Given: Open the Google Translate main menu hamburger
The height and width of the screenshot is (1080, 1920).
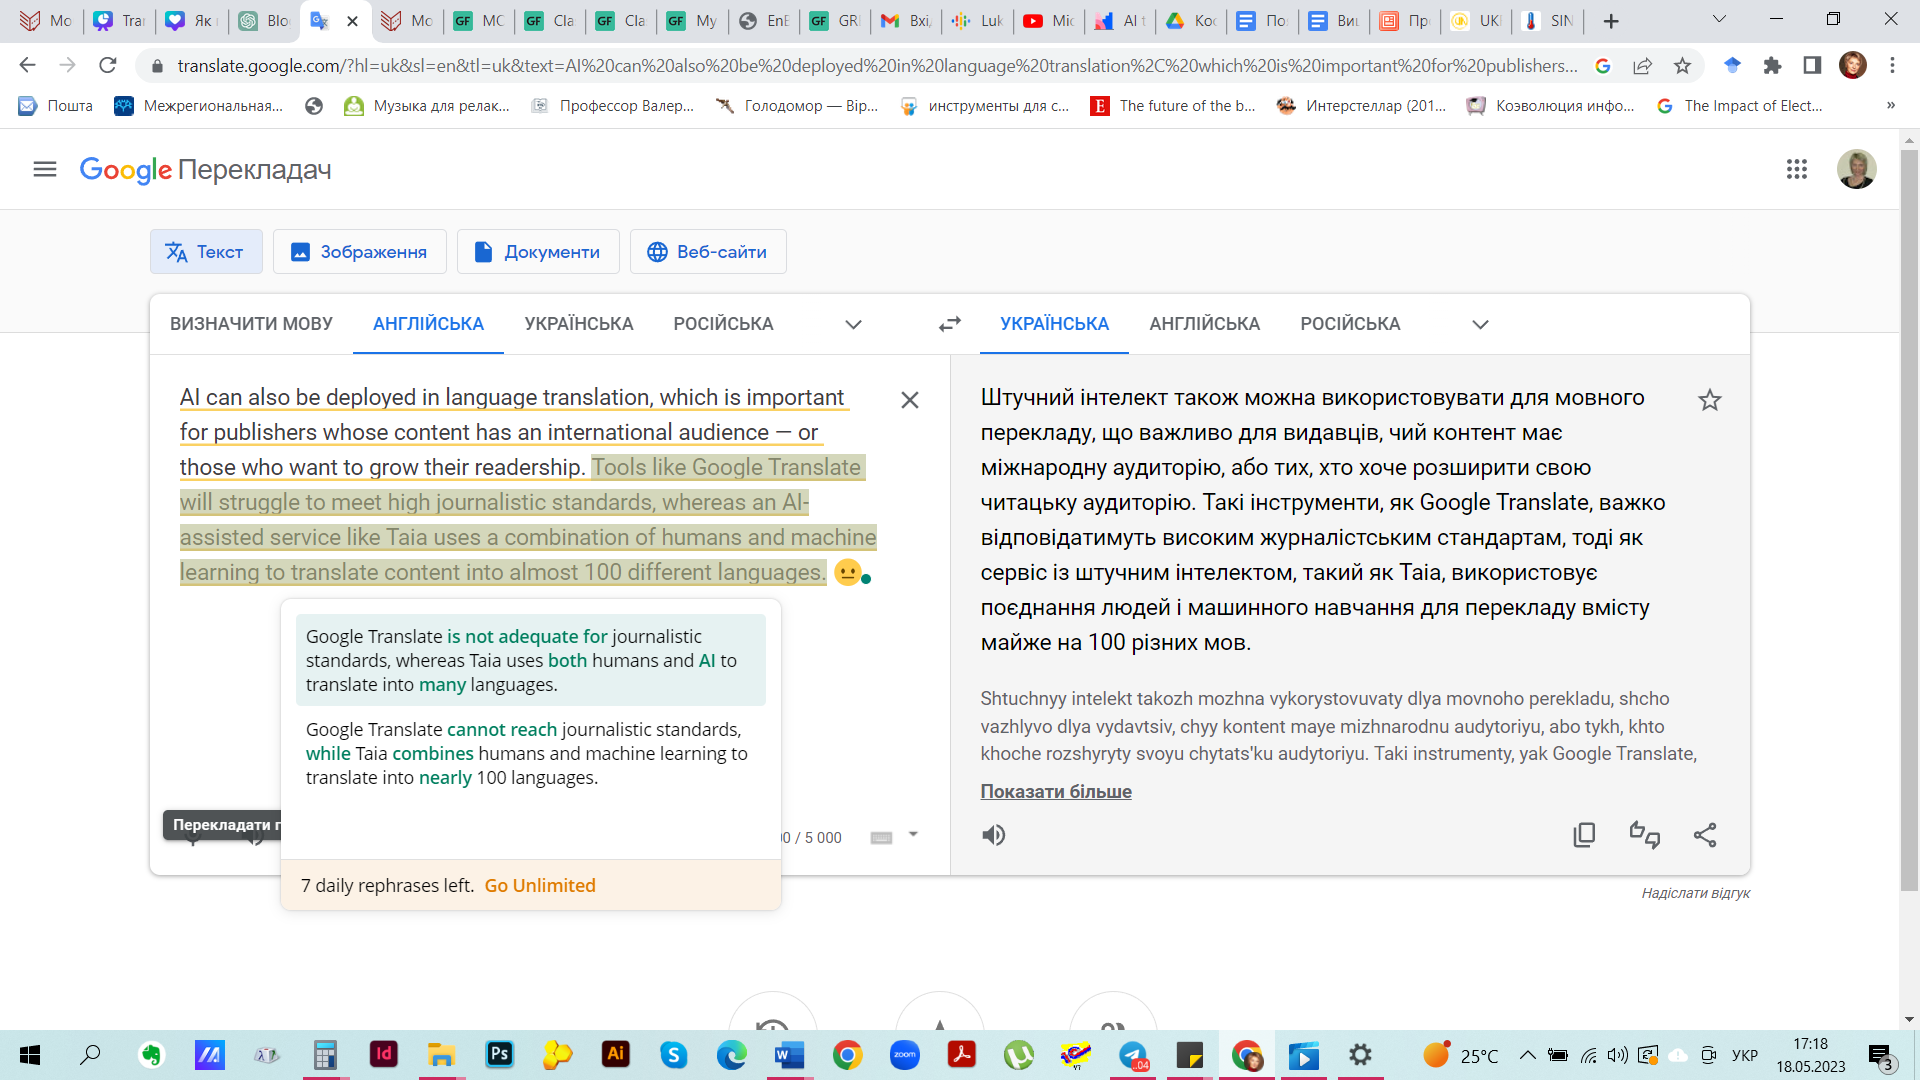Looking at the screenshot, I should tap(45, 169).
